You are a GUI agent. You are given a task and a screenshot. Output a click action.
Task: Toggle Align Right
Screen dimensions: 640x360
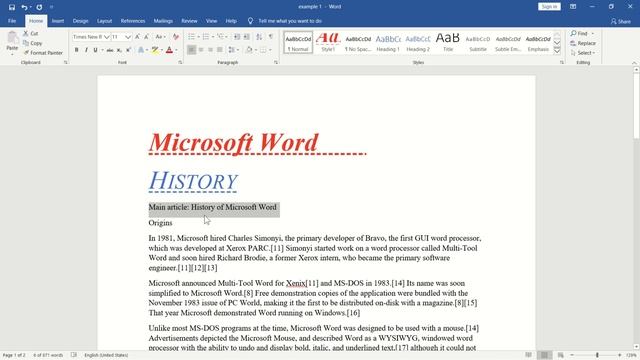point(210,50)
